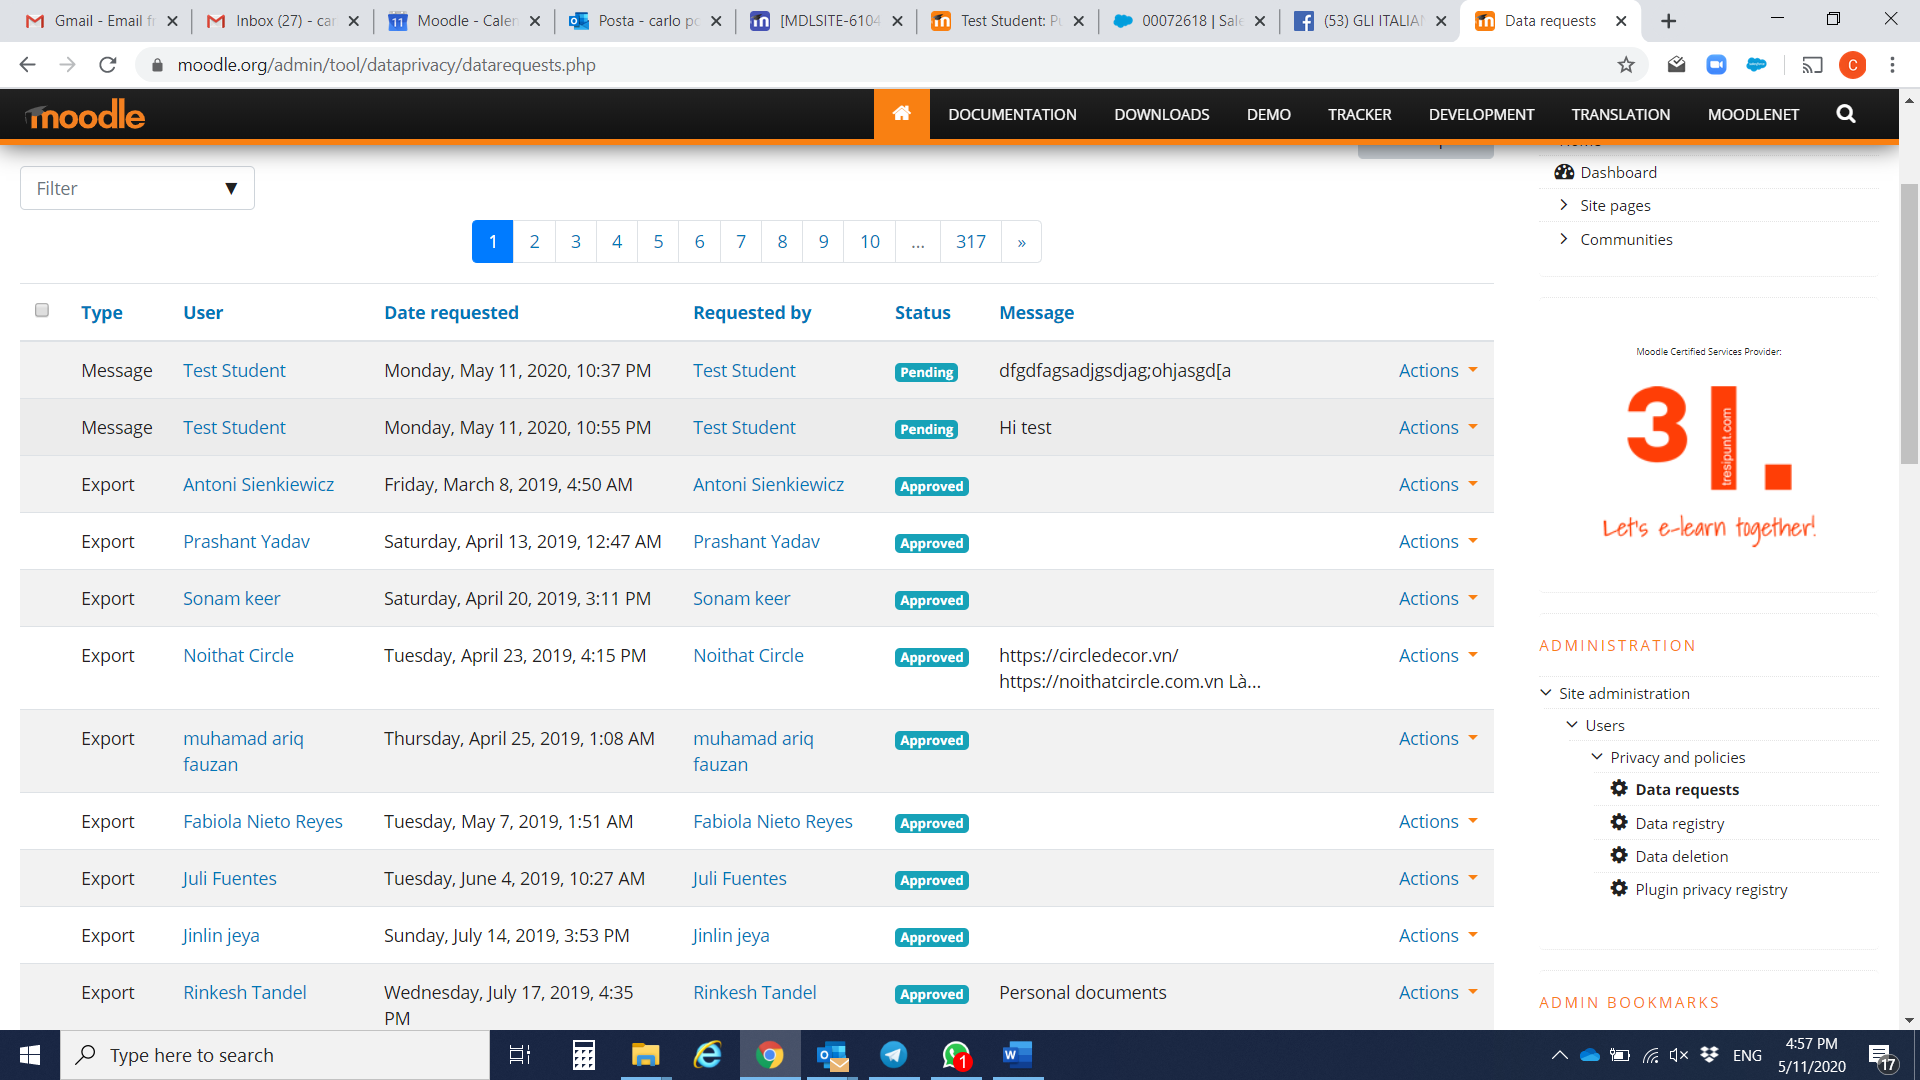The image size is (1920, 1080).
Task: Click gear icon beside Data registry
Action: pos(1619,822)
